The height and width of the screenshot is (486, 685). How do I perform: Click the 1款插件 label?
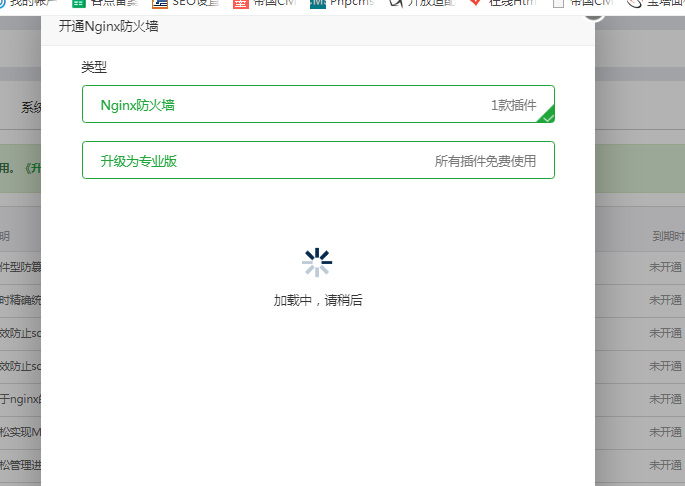[514, 105]
